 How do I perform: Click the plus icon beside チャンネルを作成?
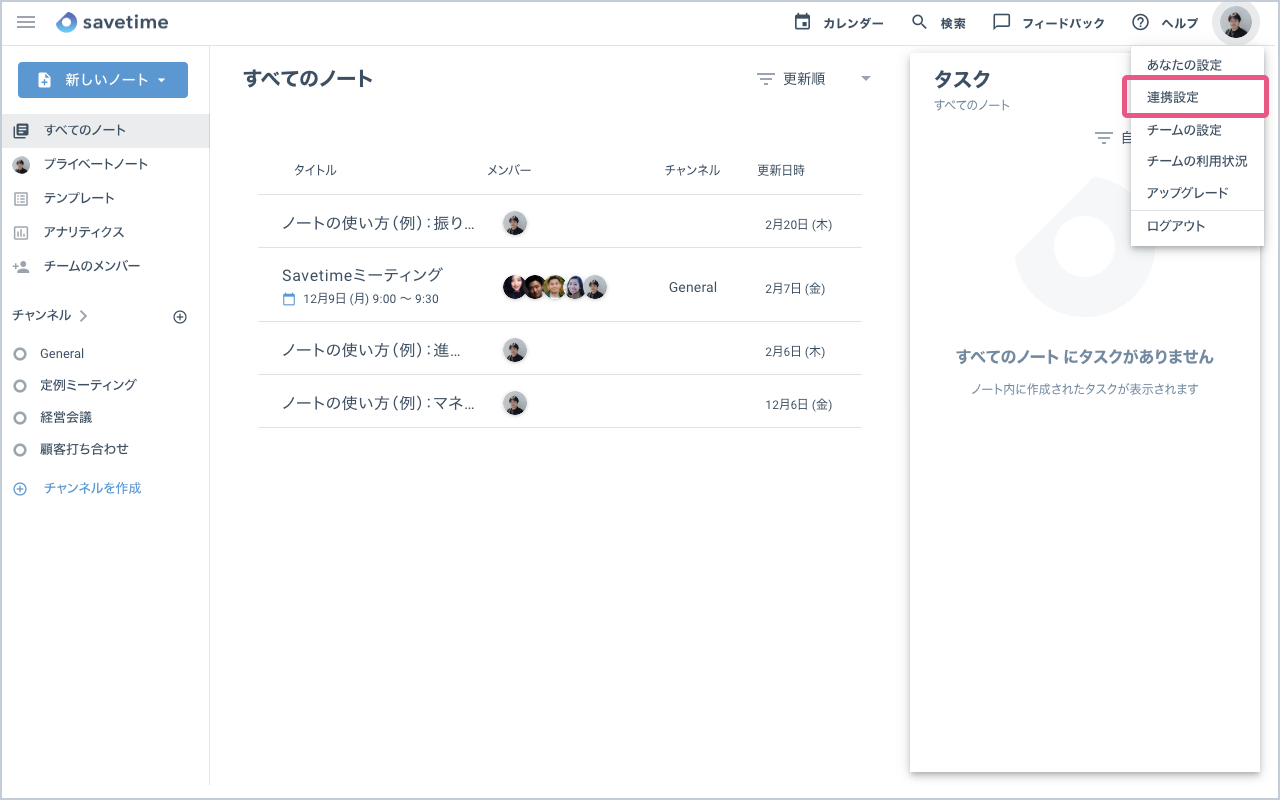point(20,489)
